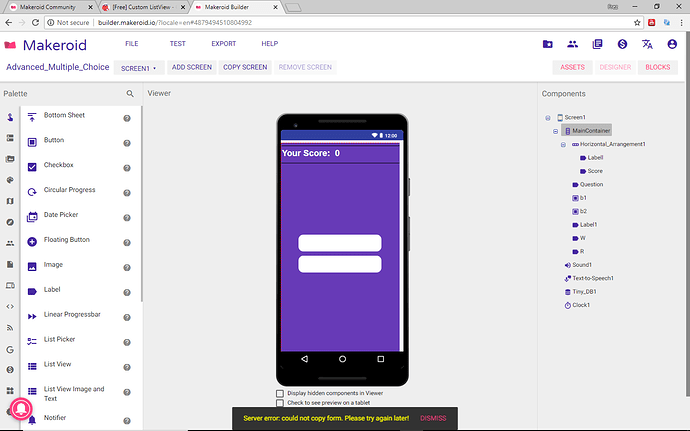Select the Social people category in palette sidebar

click(x=10, y=243)
